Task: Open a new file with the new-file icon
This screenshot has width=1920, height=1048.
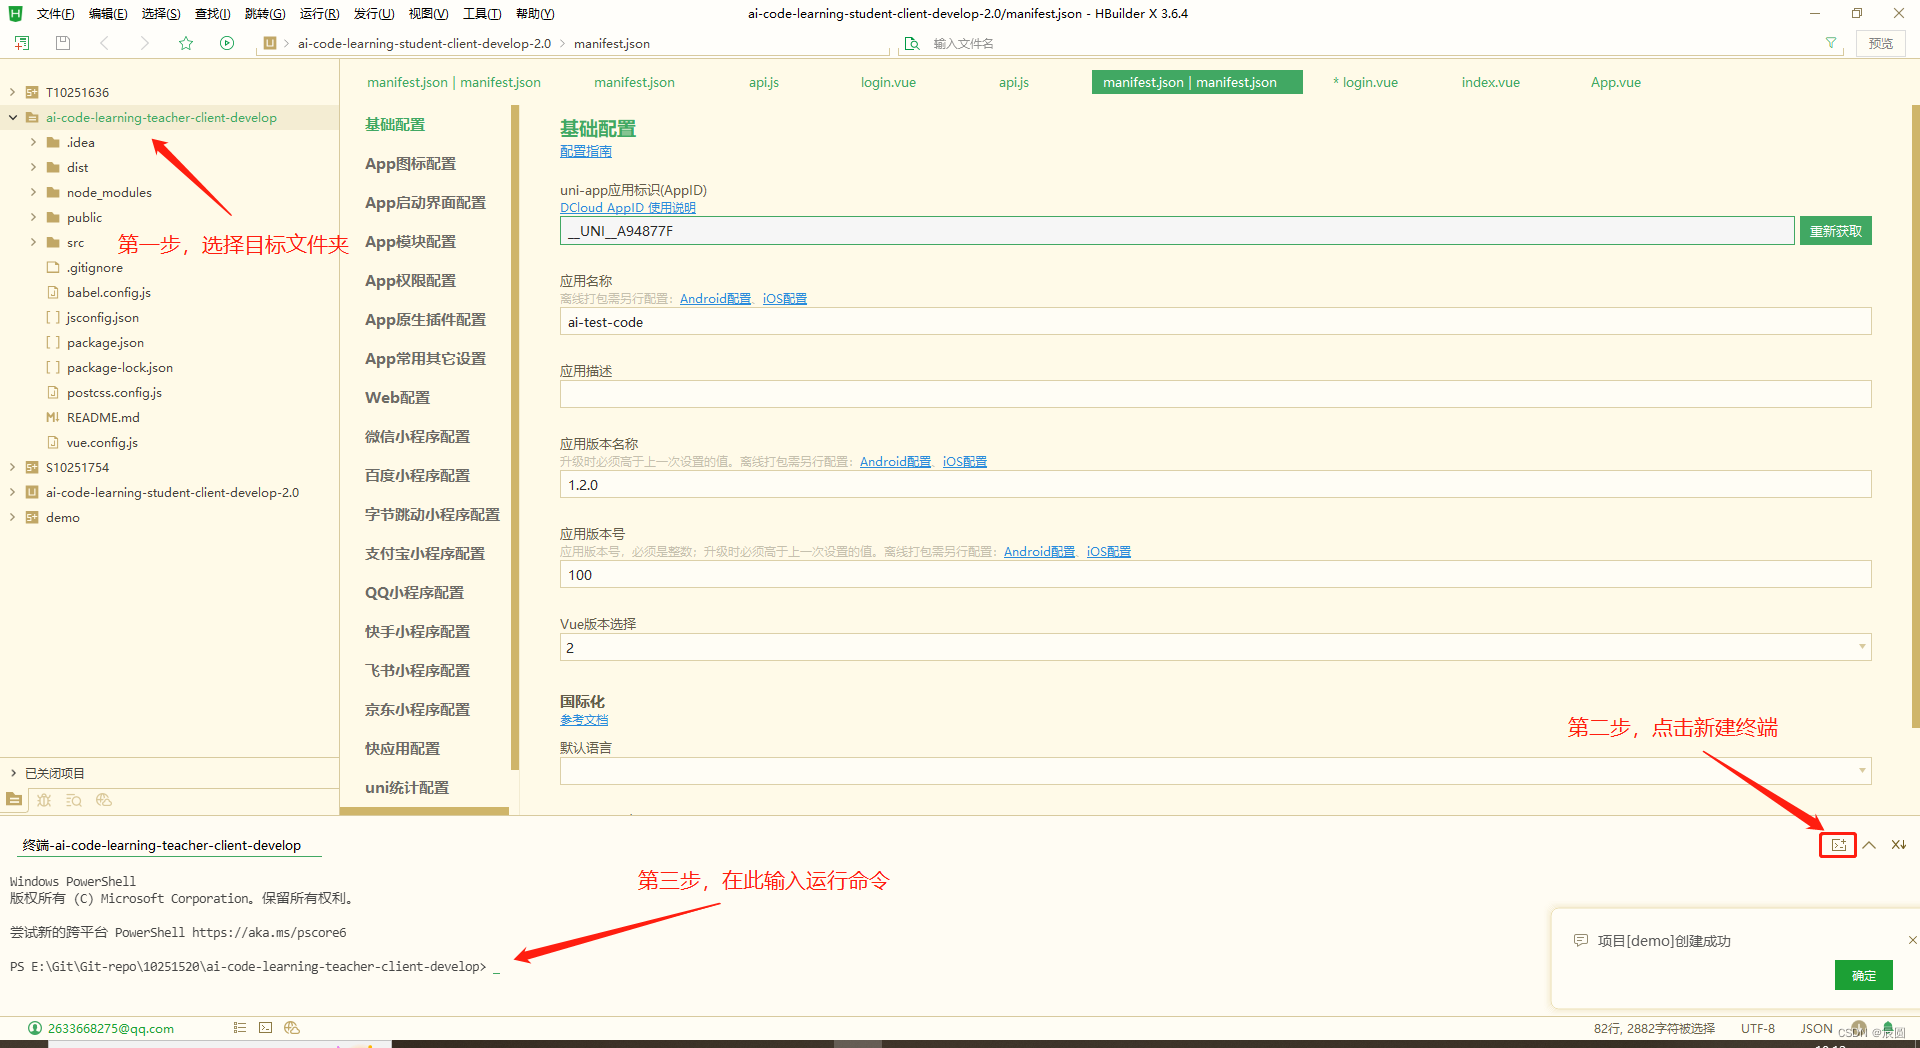Action: pos(21,43)
